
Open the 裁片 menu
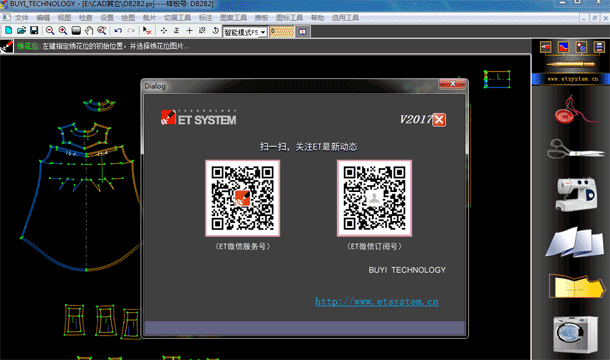[149, 18]
